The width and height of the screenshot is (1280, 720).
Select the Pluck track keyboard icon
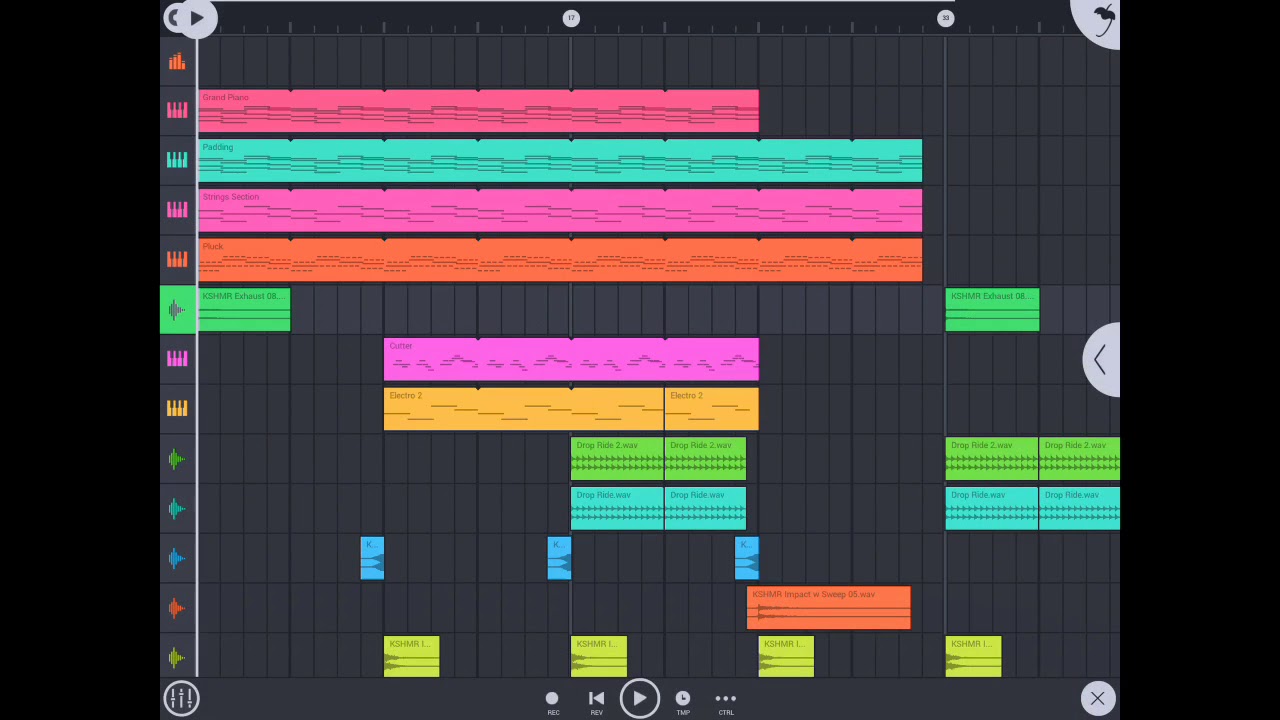[177, 259]
